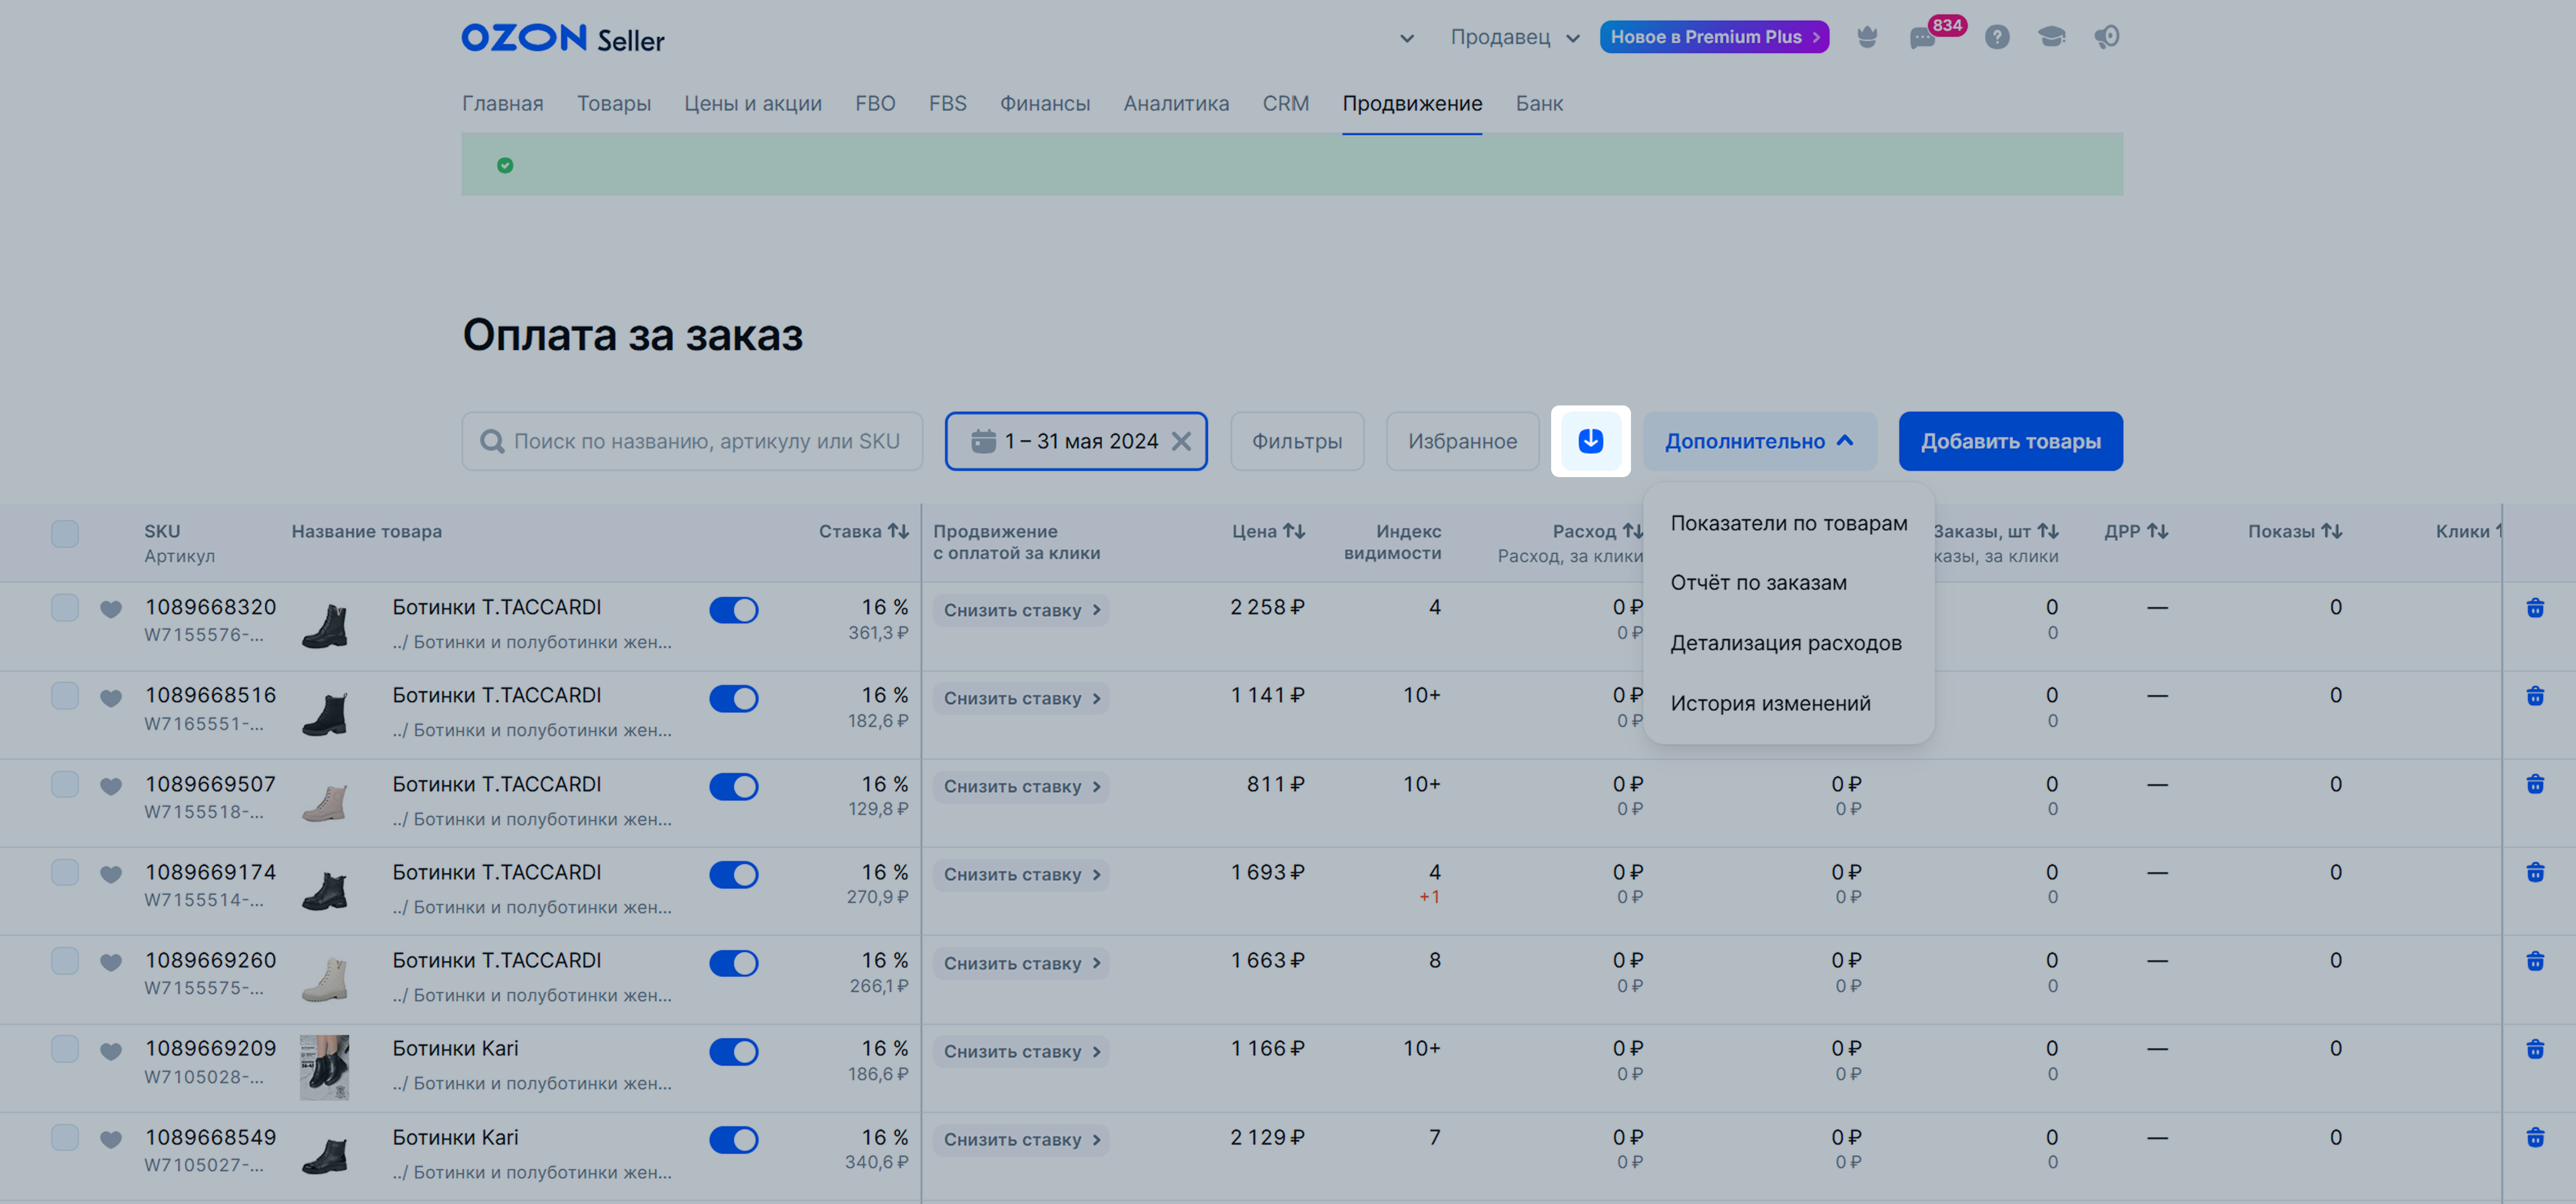Expand Снизить ставку for SKU 1089669174
The image size is (2576, 1204).
tap(1021, 874)
